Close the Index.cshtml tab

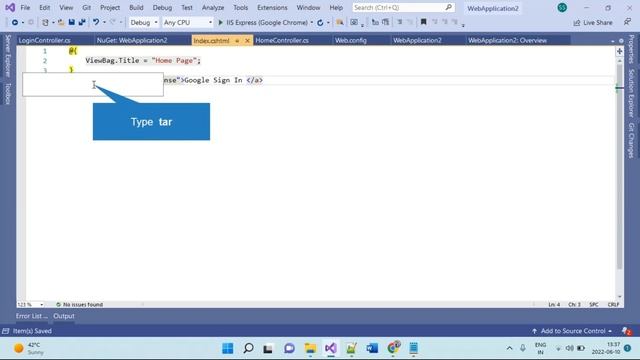[247, 41]
